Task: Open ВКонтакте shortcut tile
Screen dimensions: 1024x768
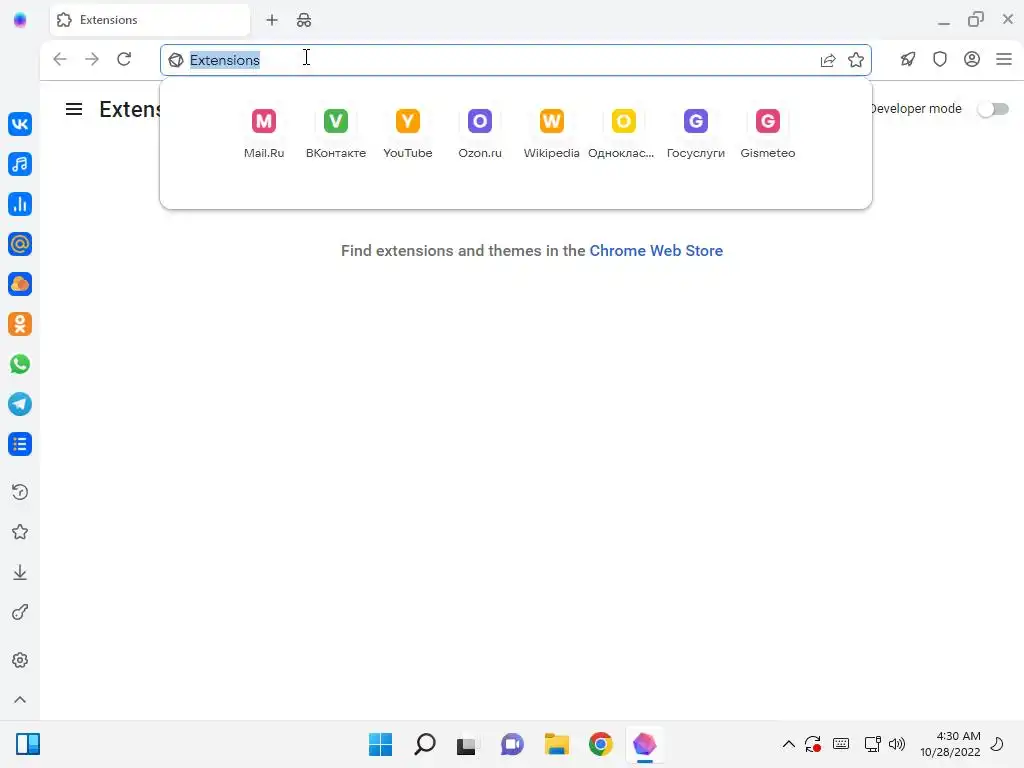Action: point(336,133)
